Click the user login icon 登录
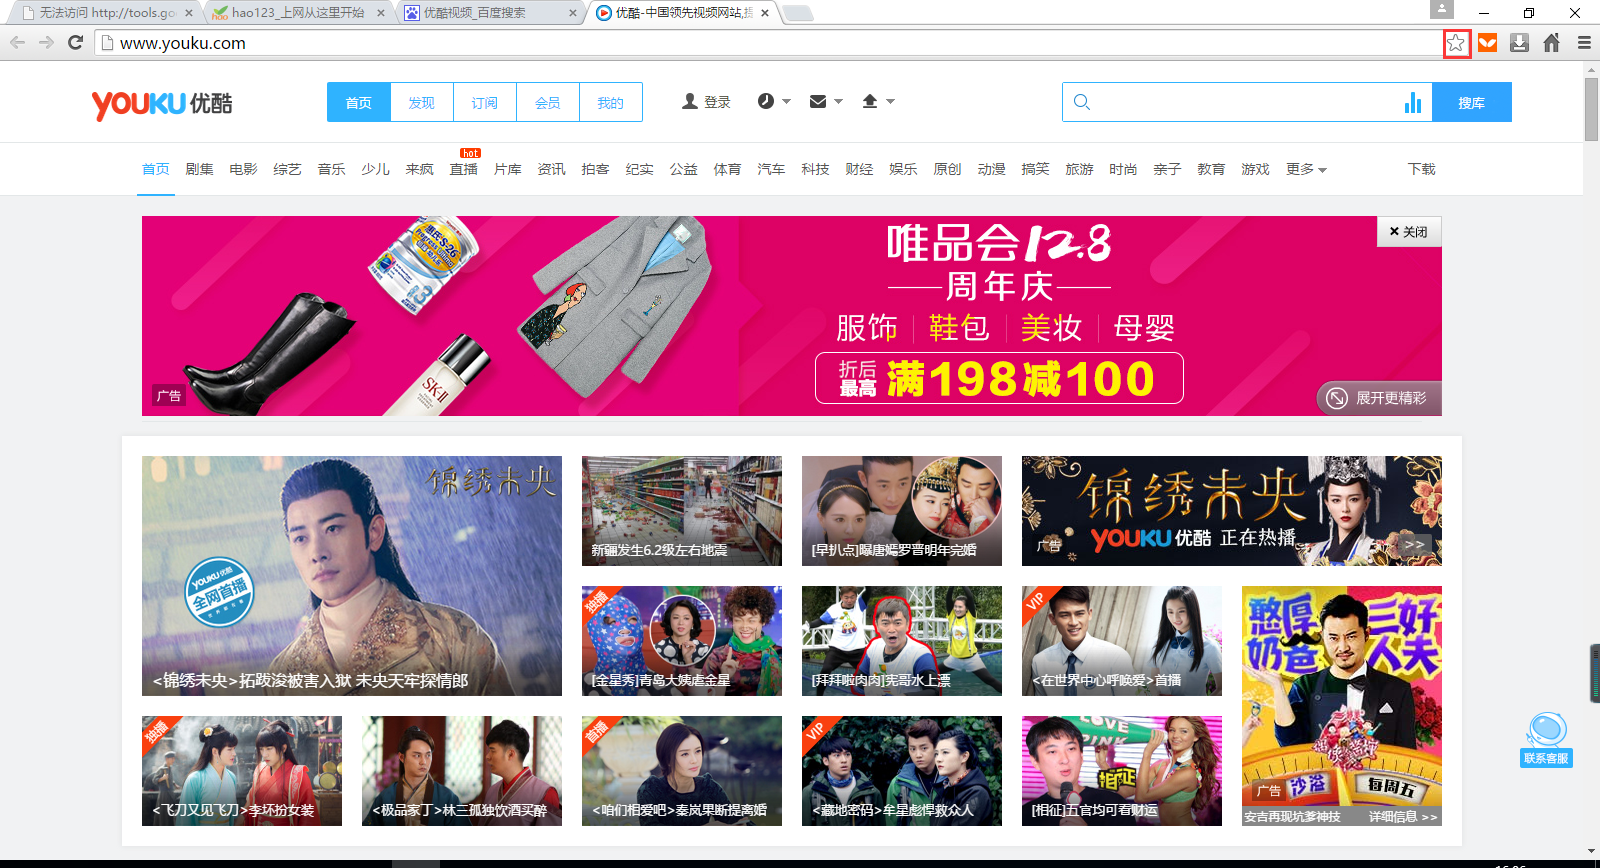 point(706,102)
